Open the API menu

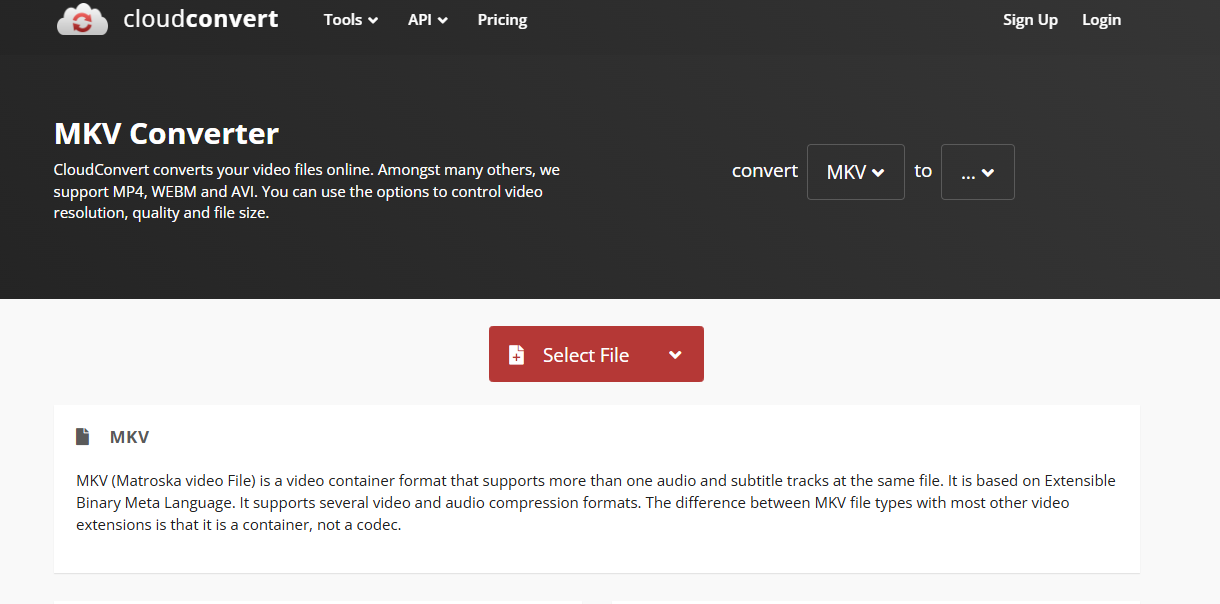[x=428, y=20]
